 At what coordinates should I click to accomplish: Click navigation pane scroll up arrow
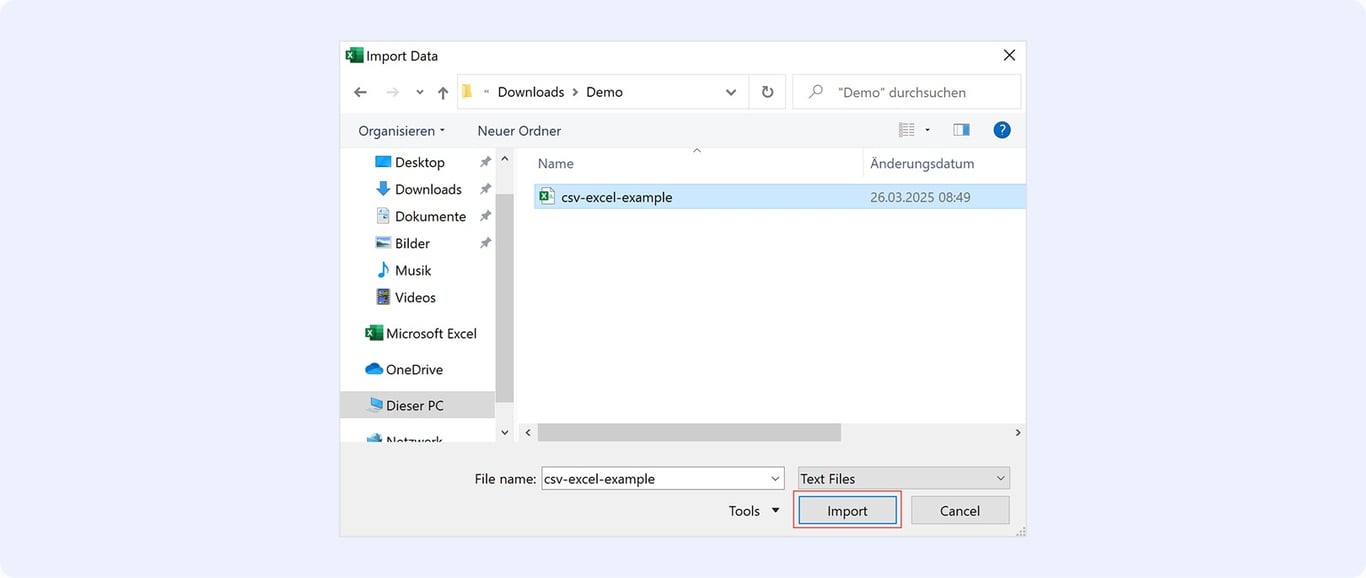(x=504, y=159)
